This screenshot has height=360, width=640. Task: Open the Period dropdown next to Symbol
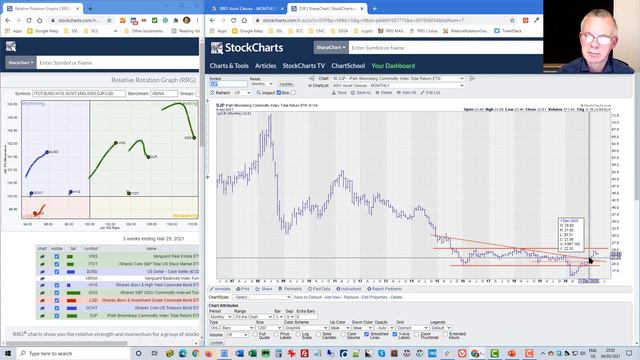point(262,84)
